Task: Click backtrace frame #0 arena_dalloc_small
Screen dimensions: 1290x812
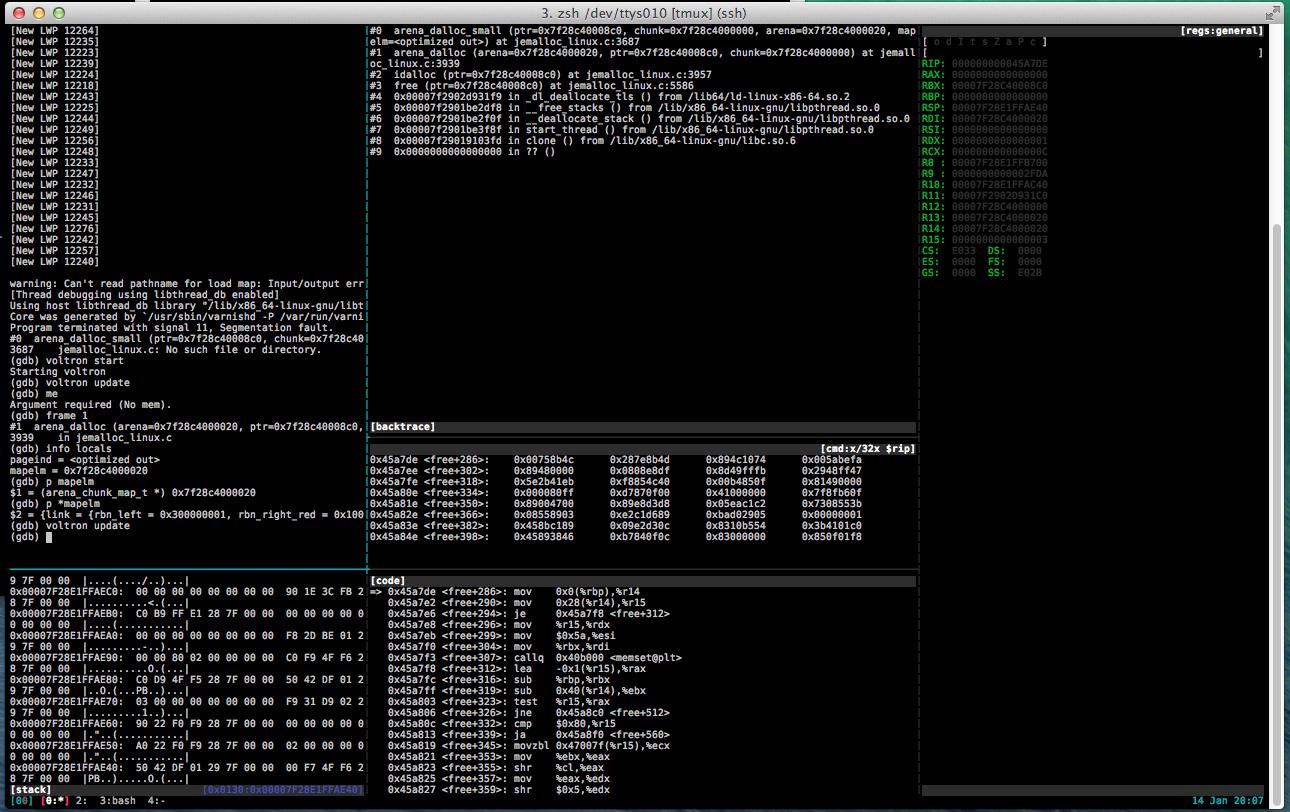Action: tap(642, 37)
